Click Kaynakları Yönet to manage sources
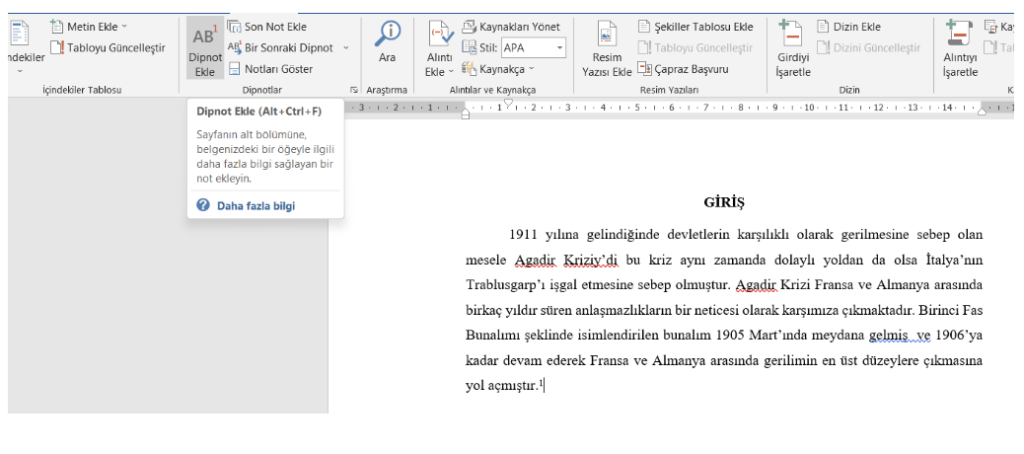Screen dimensions: 1024x454 pyautogui.click(x=517, y=26)
